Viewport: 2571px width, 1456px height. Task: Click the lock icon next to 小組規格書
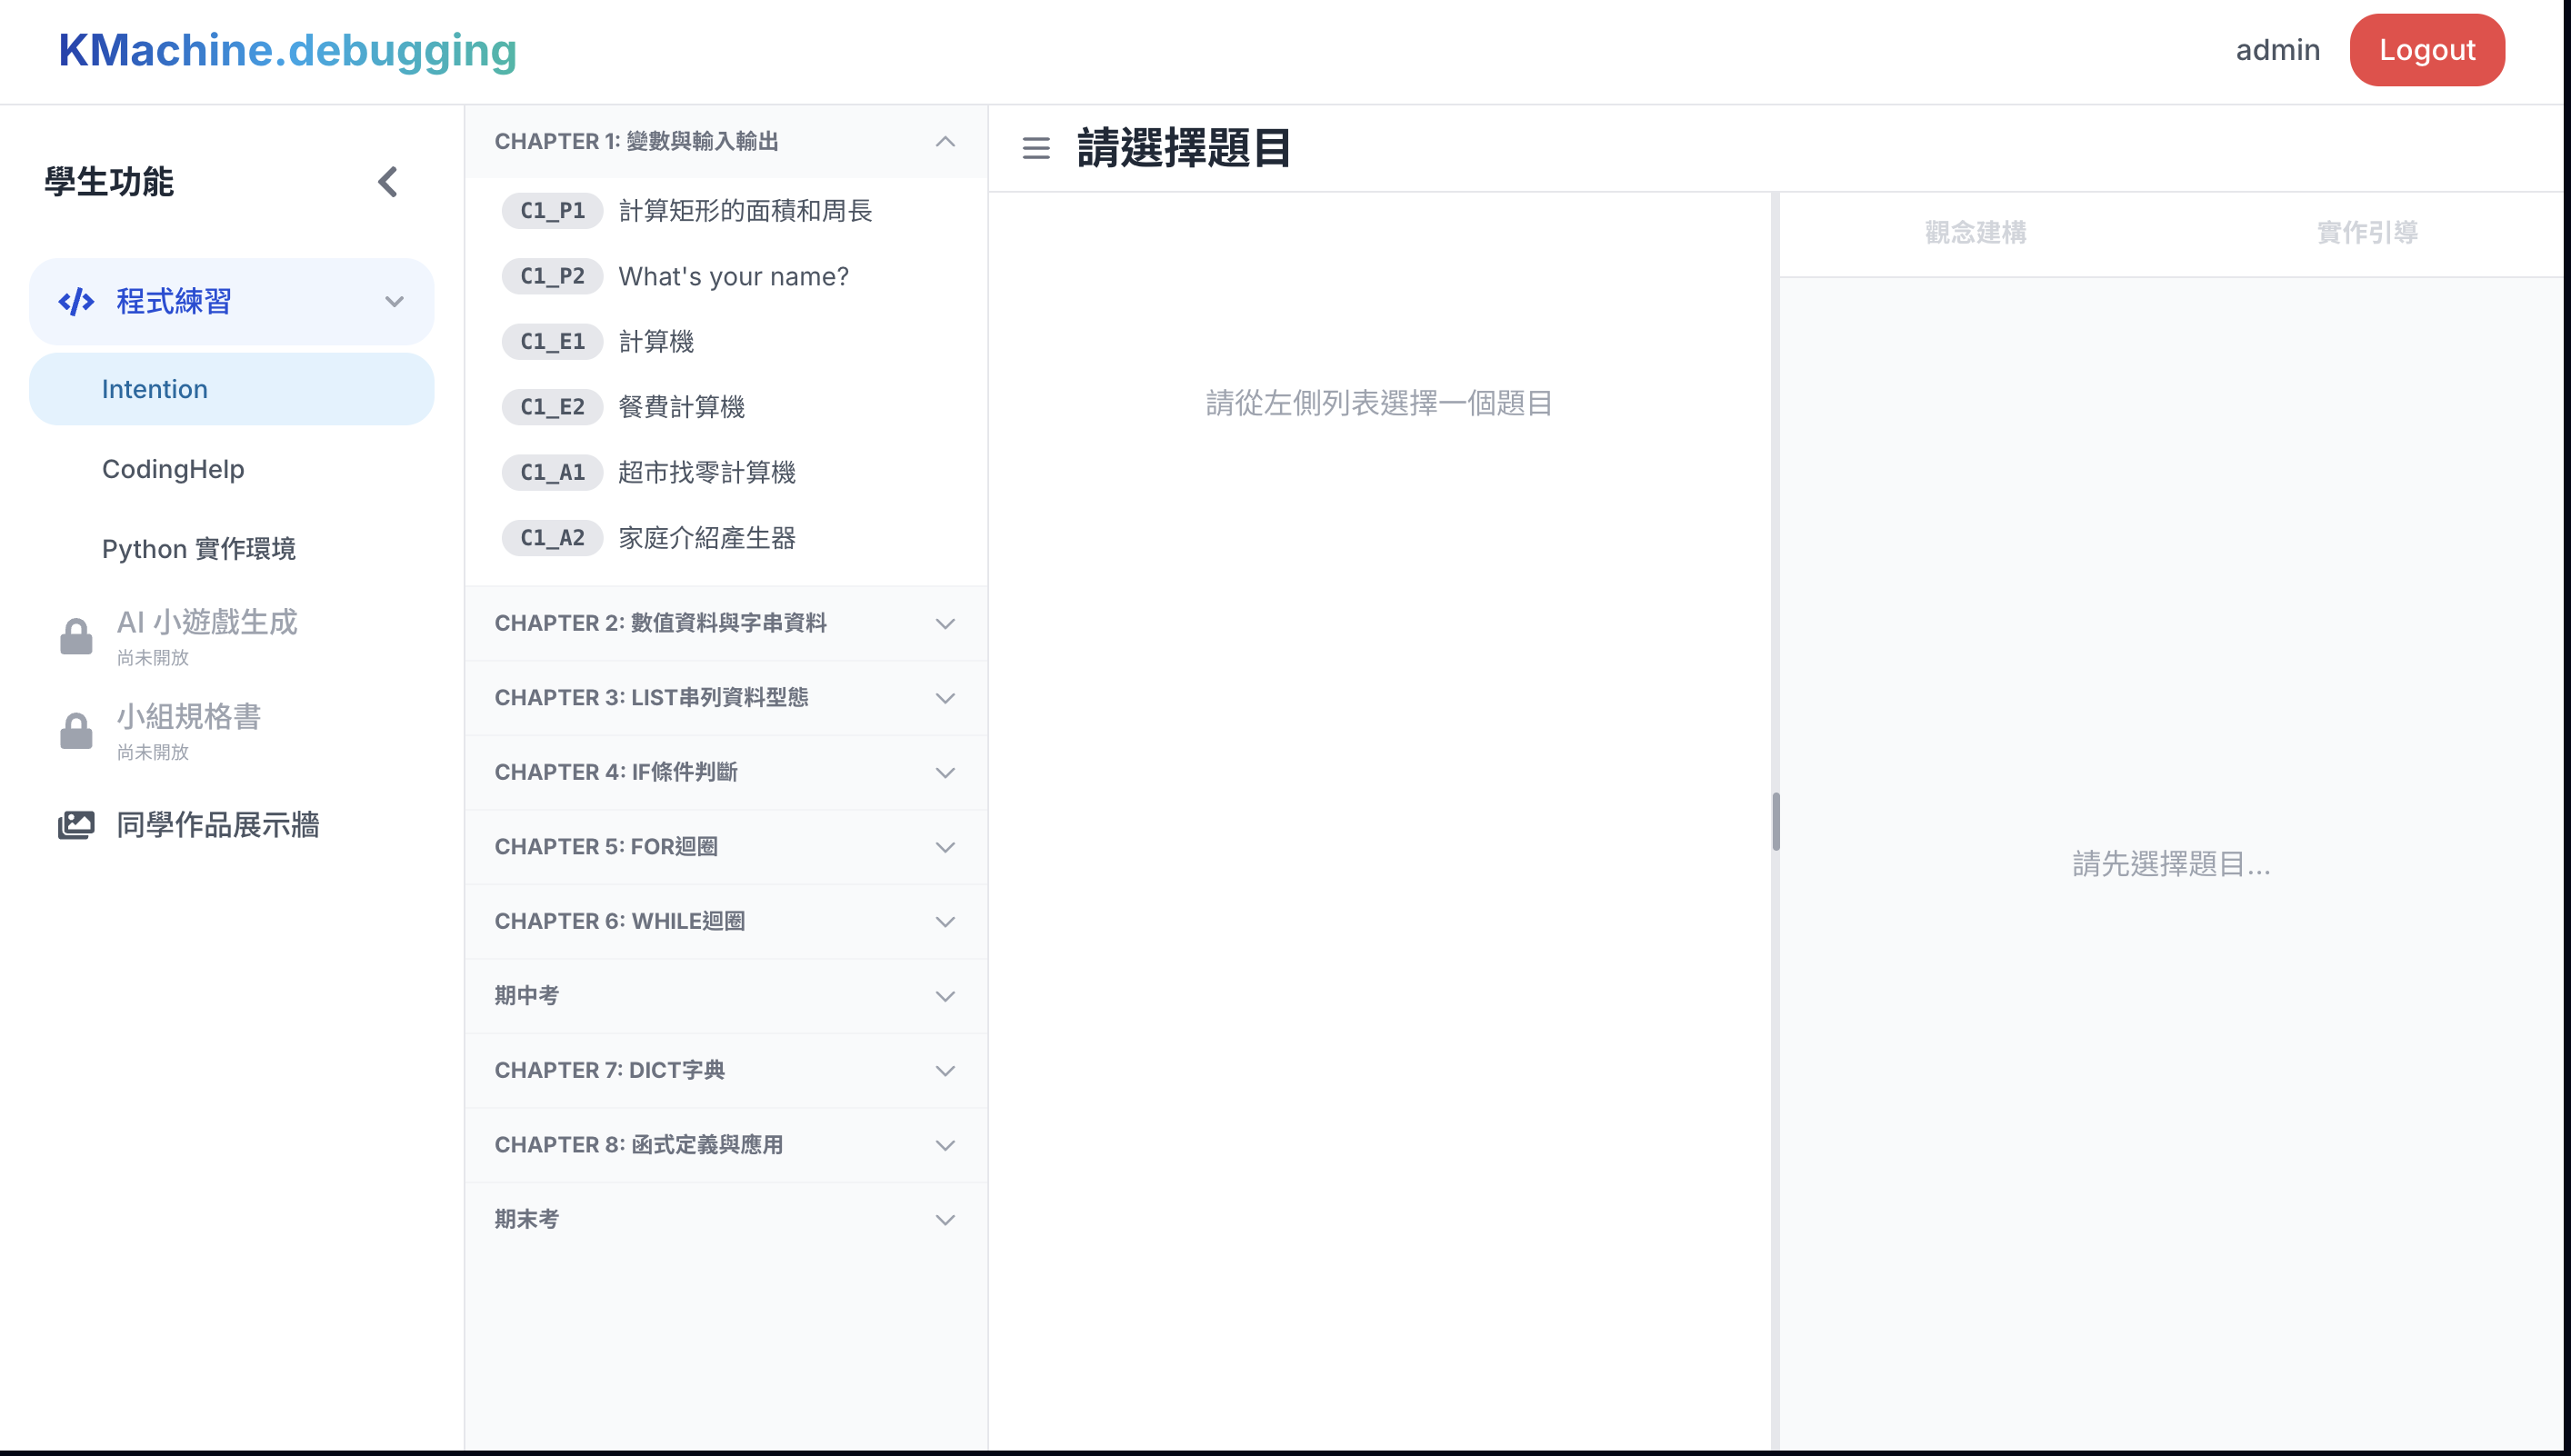pos(76,731)
